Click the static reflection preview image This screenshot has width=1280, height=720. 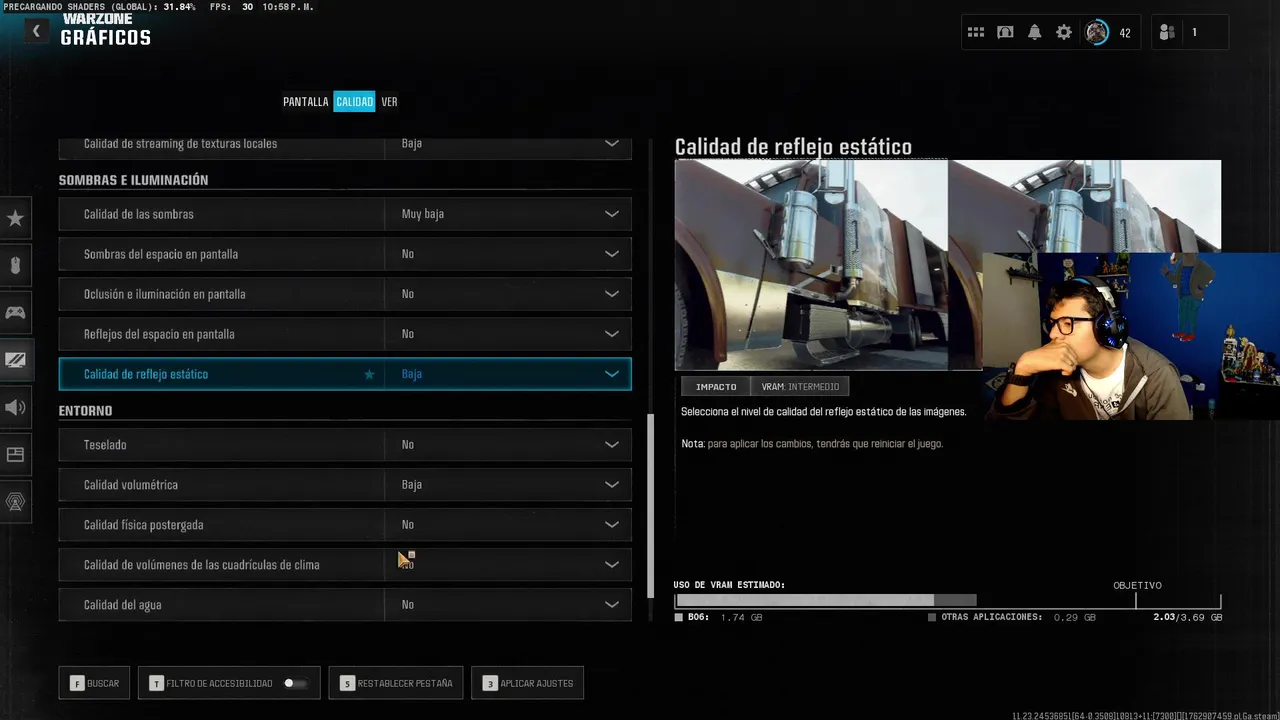click(x=828, y=265)
